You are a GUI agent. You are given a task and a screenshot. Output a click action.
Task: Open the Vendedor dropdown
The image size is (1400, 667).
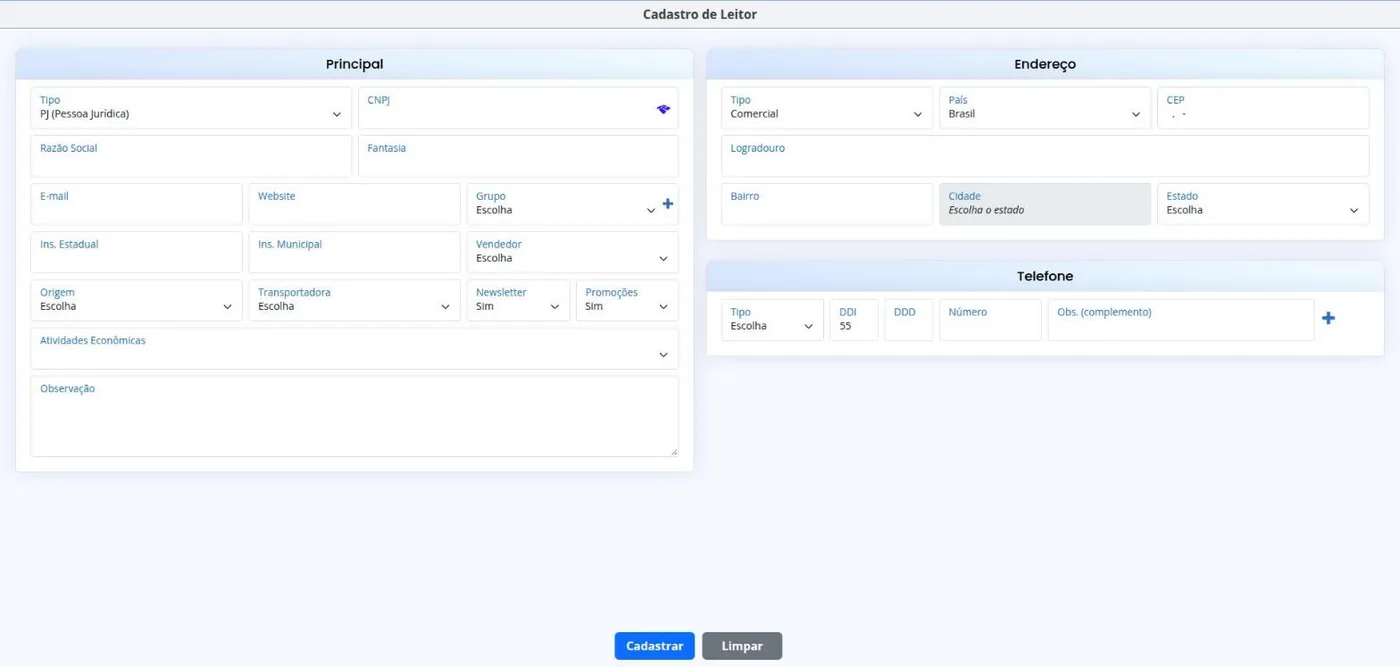click(572, 252)
